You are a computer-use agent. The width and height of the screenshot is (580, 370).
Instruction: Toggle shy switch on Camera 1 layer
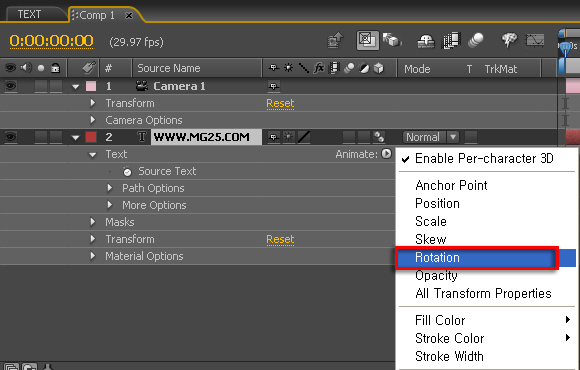pos(274,86)
